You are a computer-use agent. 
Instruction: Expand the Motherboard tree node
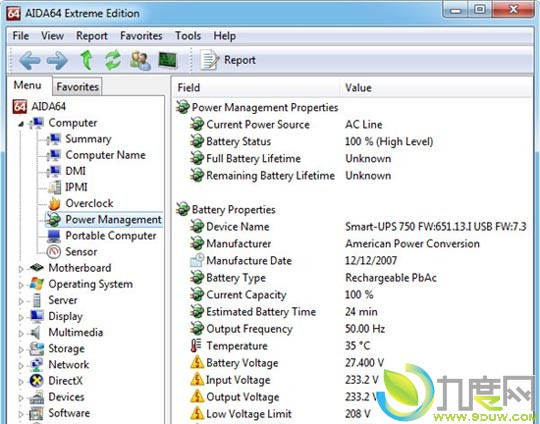tap(21, 269)
